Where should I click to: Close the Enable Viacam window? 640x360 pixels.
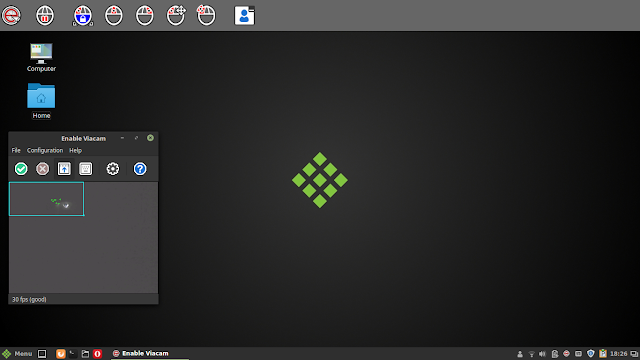click(150, 138)
